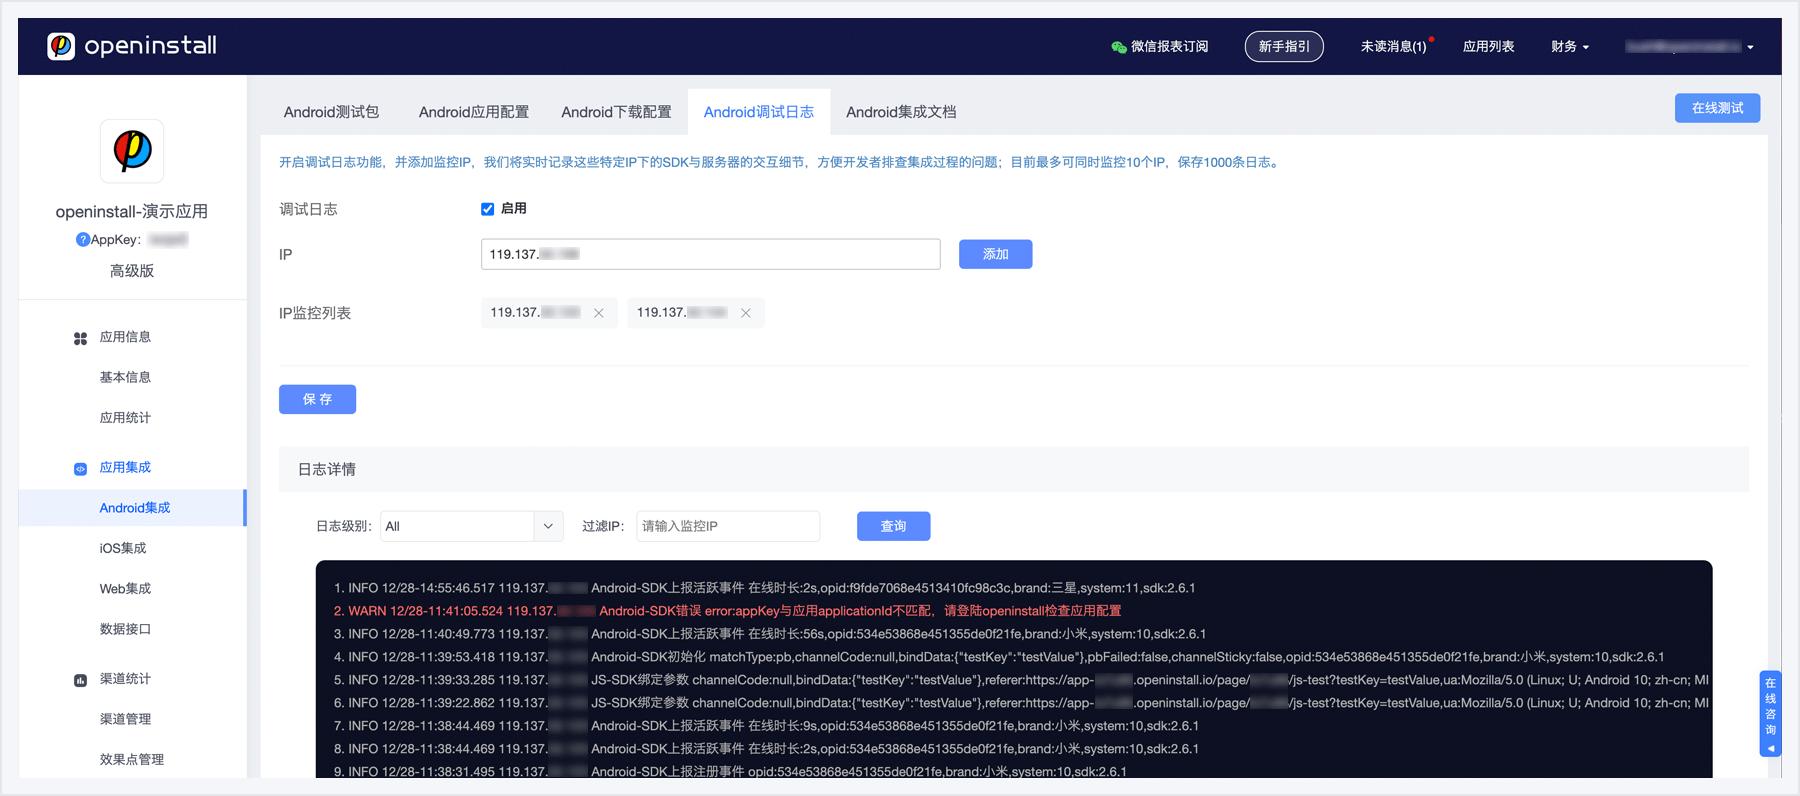Switch to Android测试包 tab
1800x796 pixels.
coord(331,112)
